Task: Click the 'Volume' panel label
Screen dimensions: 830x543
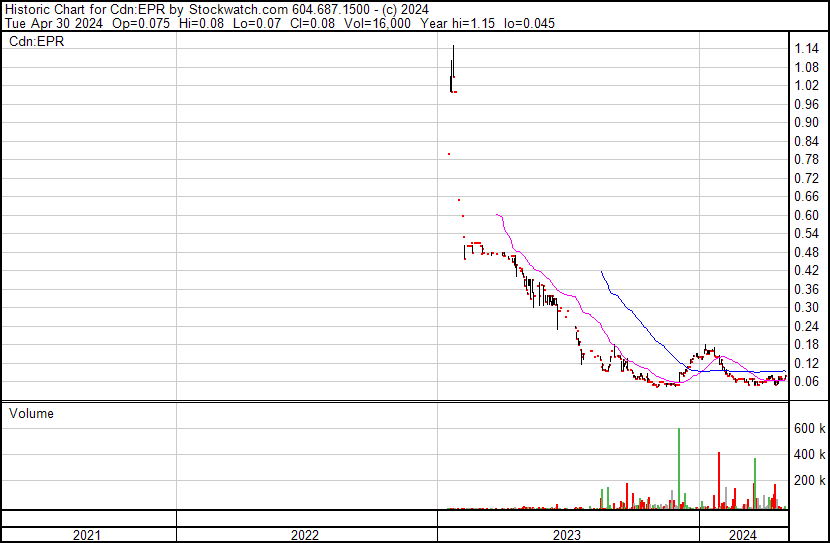Action: point(31,413)
